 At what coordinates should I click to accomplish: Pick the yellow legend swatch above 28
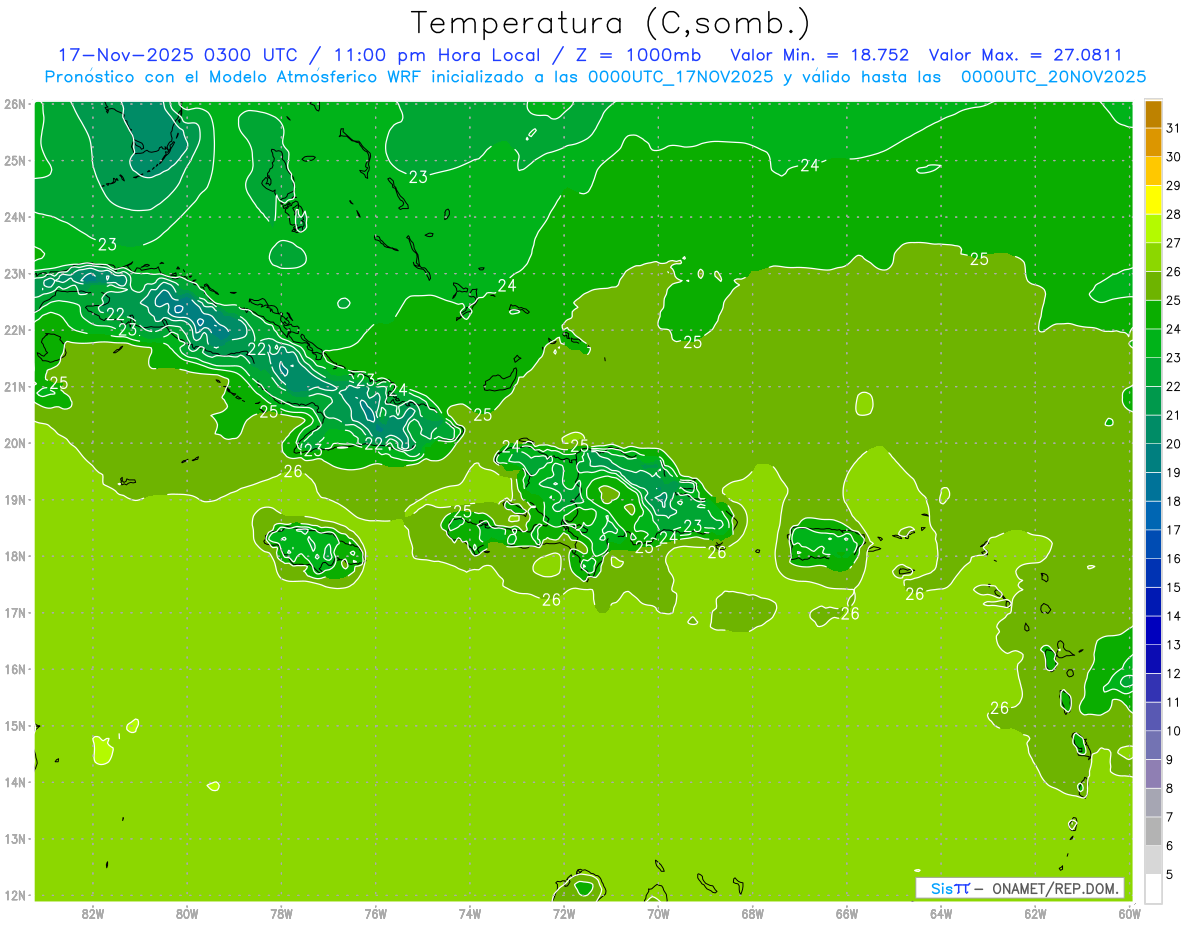[1153, 201]
